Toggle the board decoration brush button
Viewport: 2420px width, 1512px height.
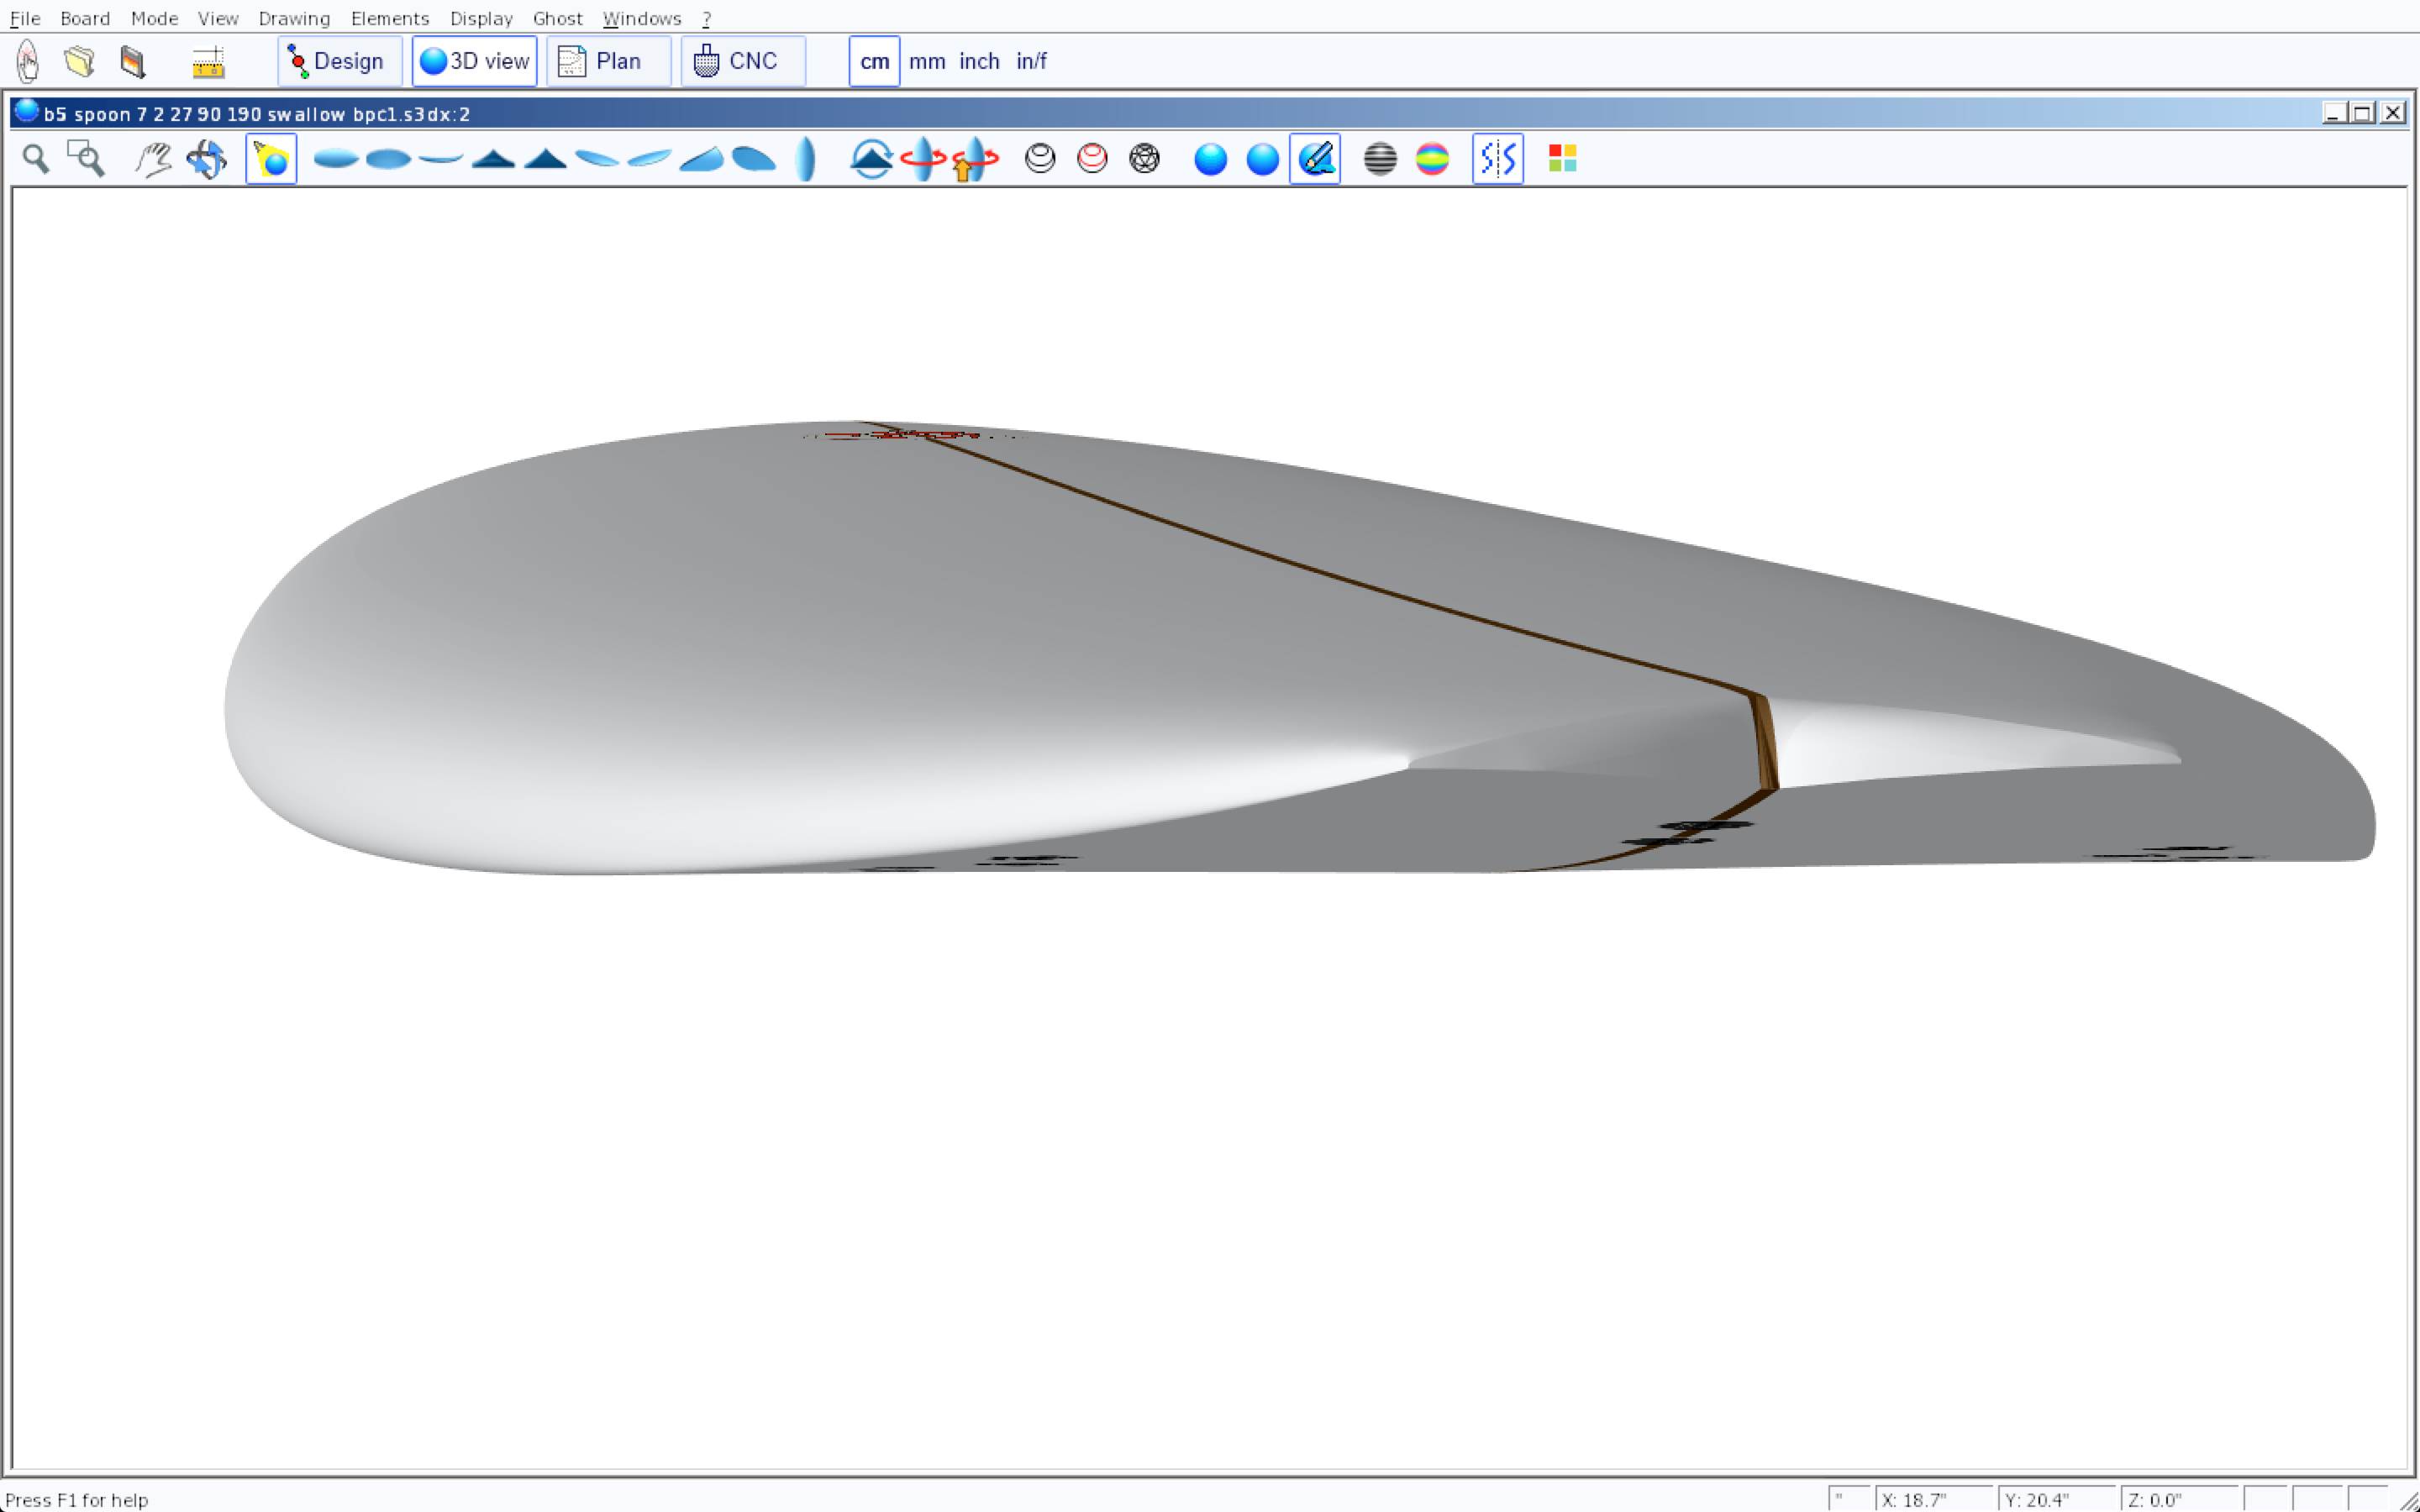point(1315,159)
